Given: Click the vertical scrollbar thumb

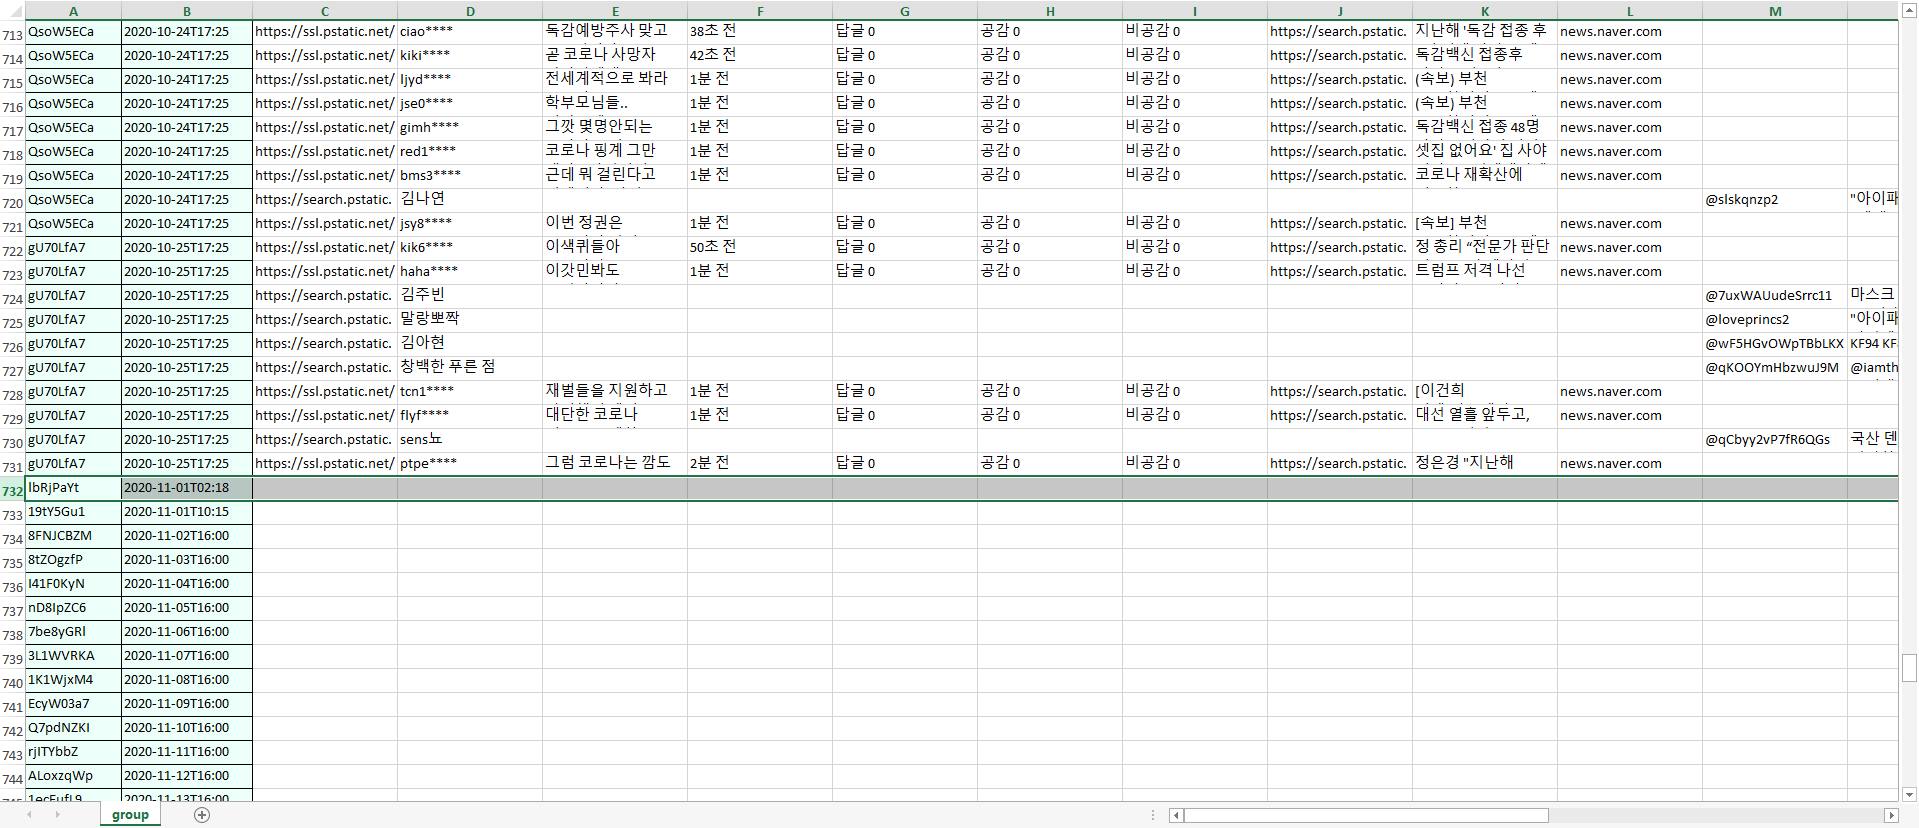Looking at the screenshot, I should pyautogui.click(x=1909, y=667).
